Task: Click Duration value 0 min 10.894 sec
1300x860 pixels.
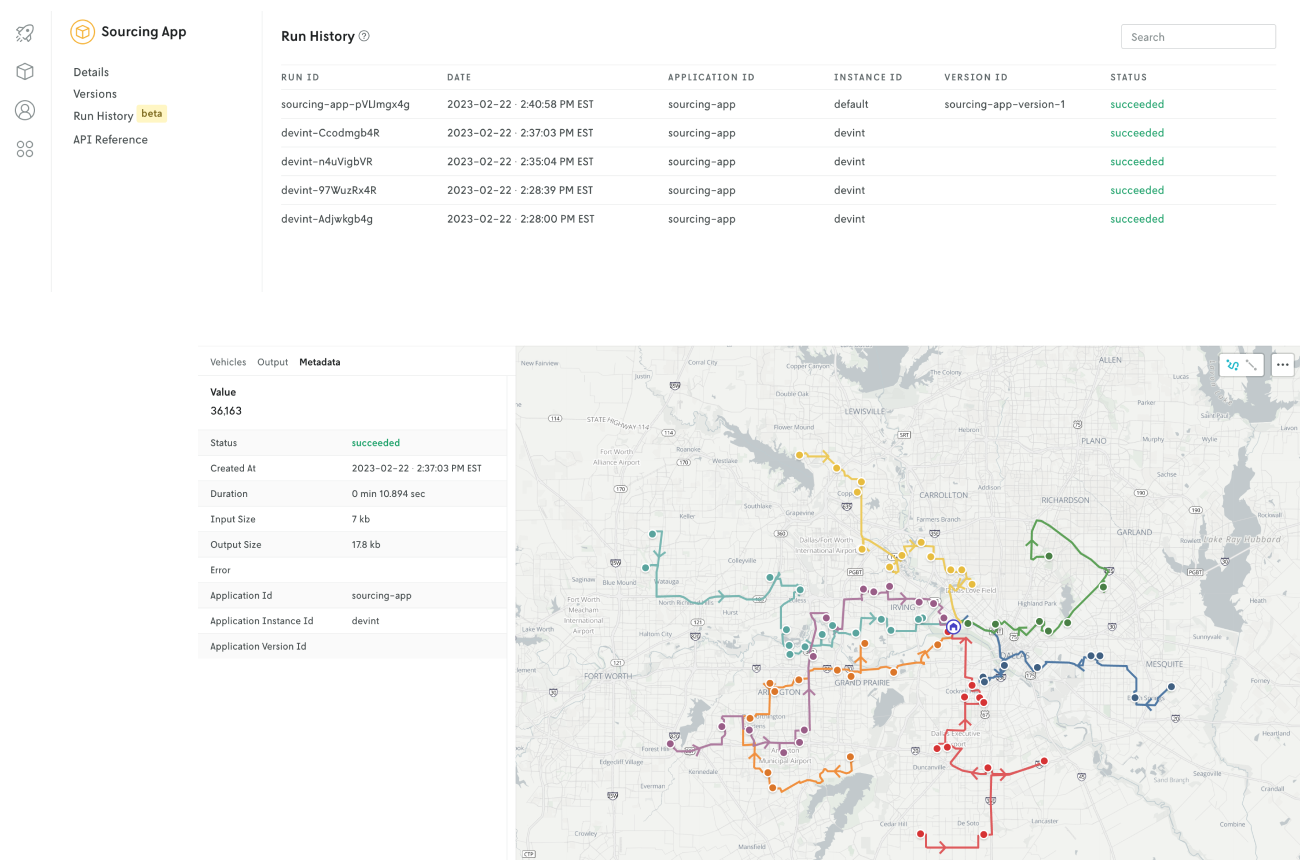Action: pyautogui.click(x=389, y=494)
